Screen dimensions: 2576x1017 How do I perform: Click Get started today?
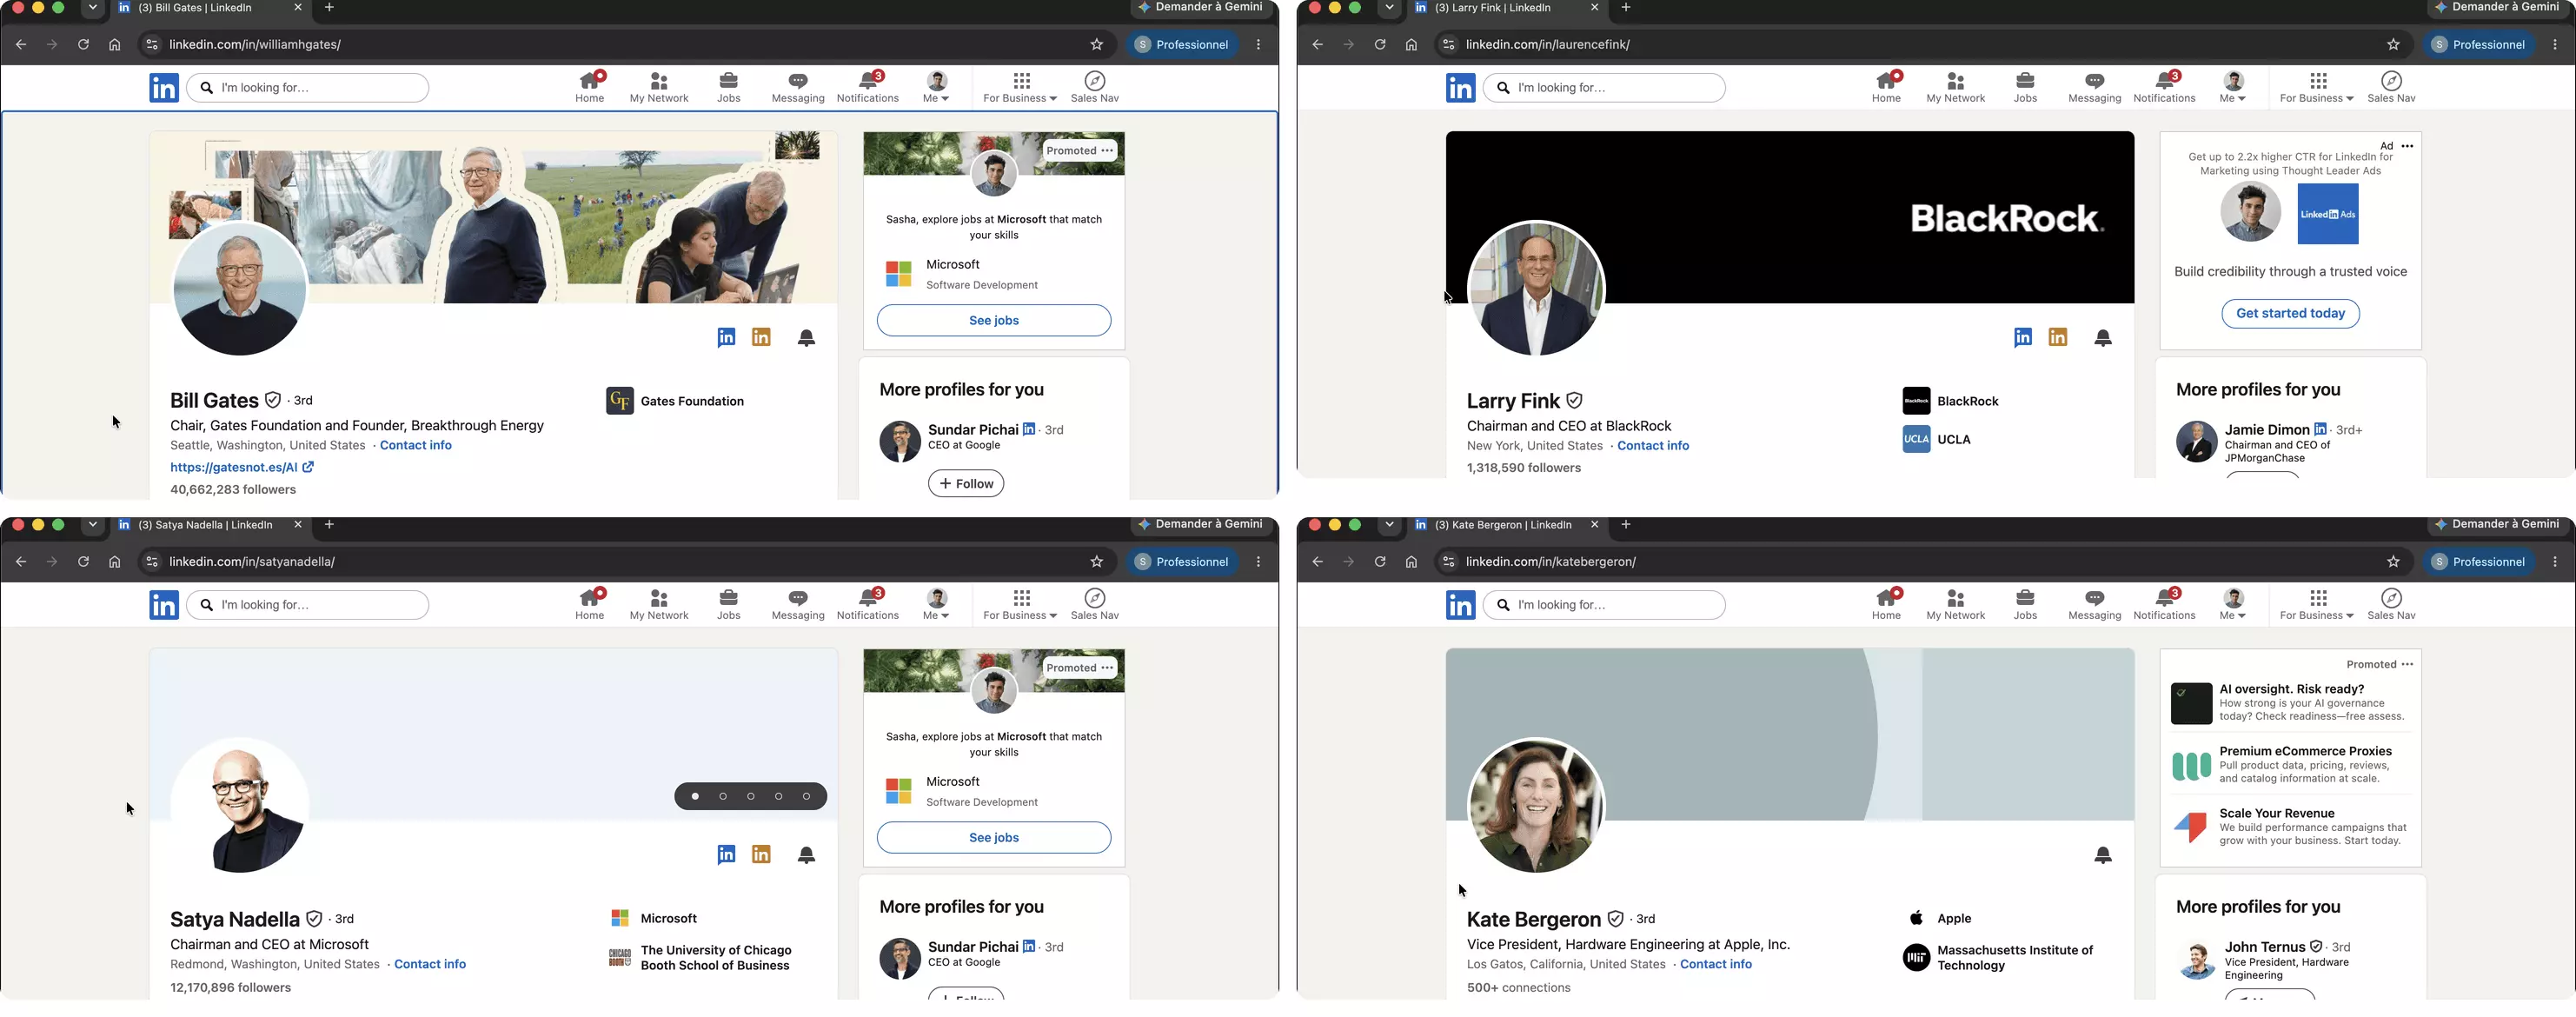[2290, 313]
